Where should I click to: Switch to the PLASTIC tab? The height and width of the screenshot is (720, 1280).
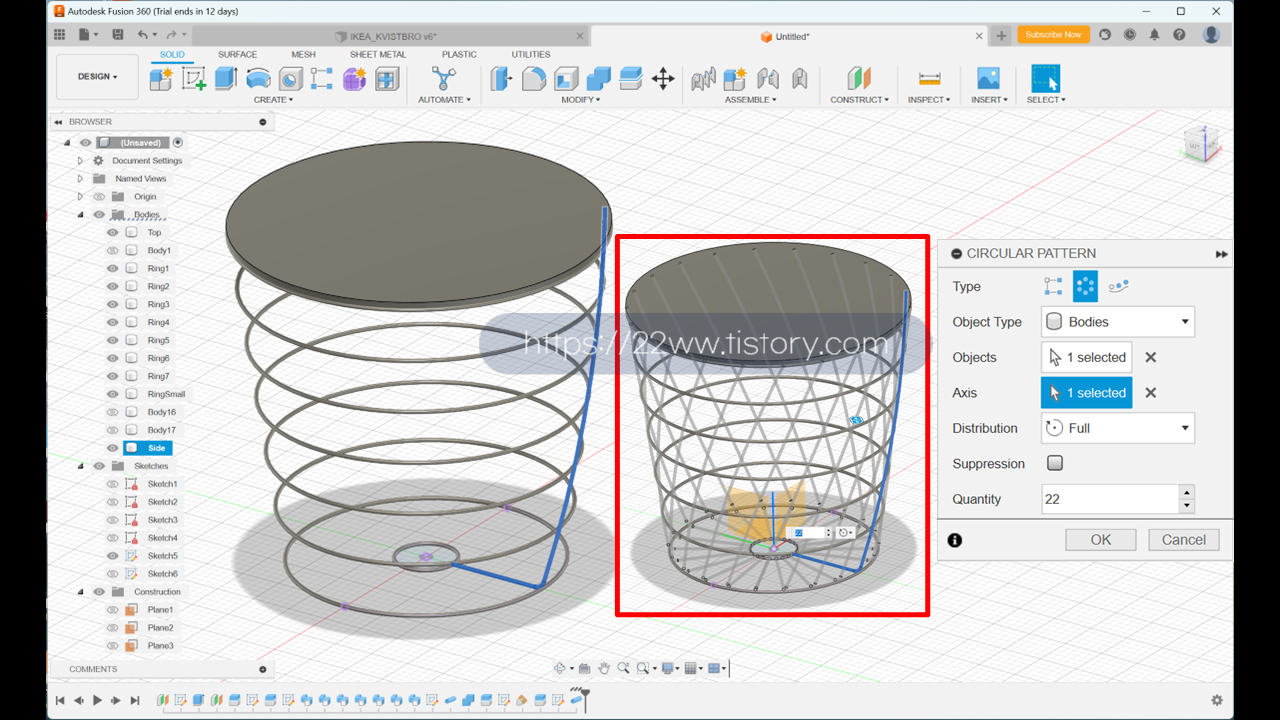pos(459,54)
